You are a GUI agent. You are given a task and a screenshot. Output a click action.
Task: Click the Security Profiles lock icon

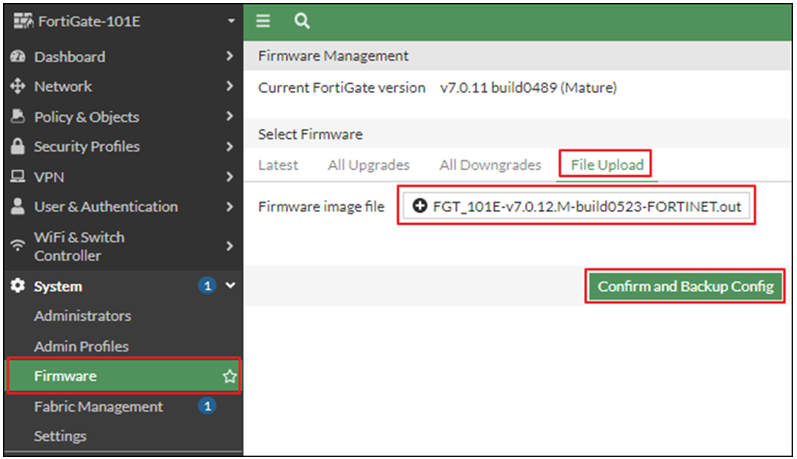(18, 146)
